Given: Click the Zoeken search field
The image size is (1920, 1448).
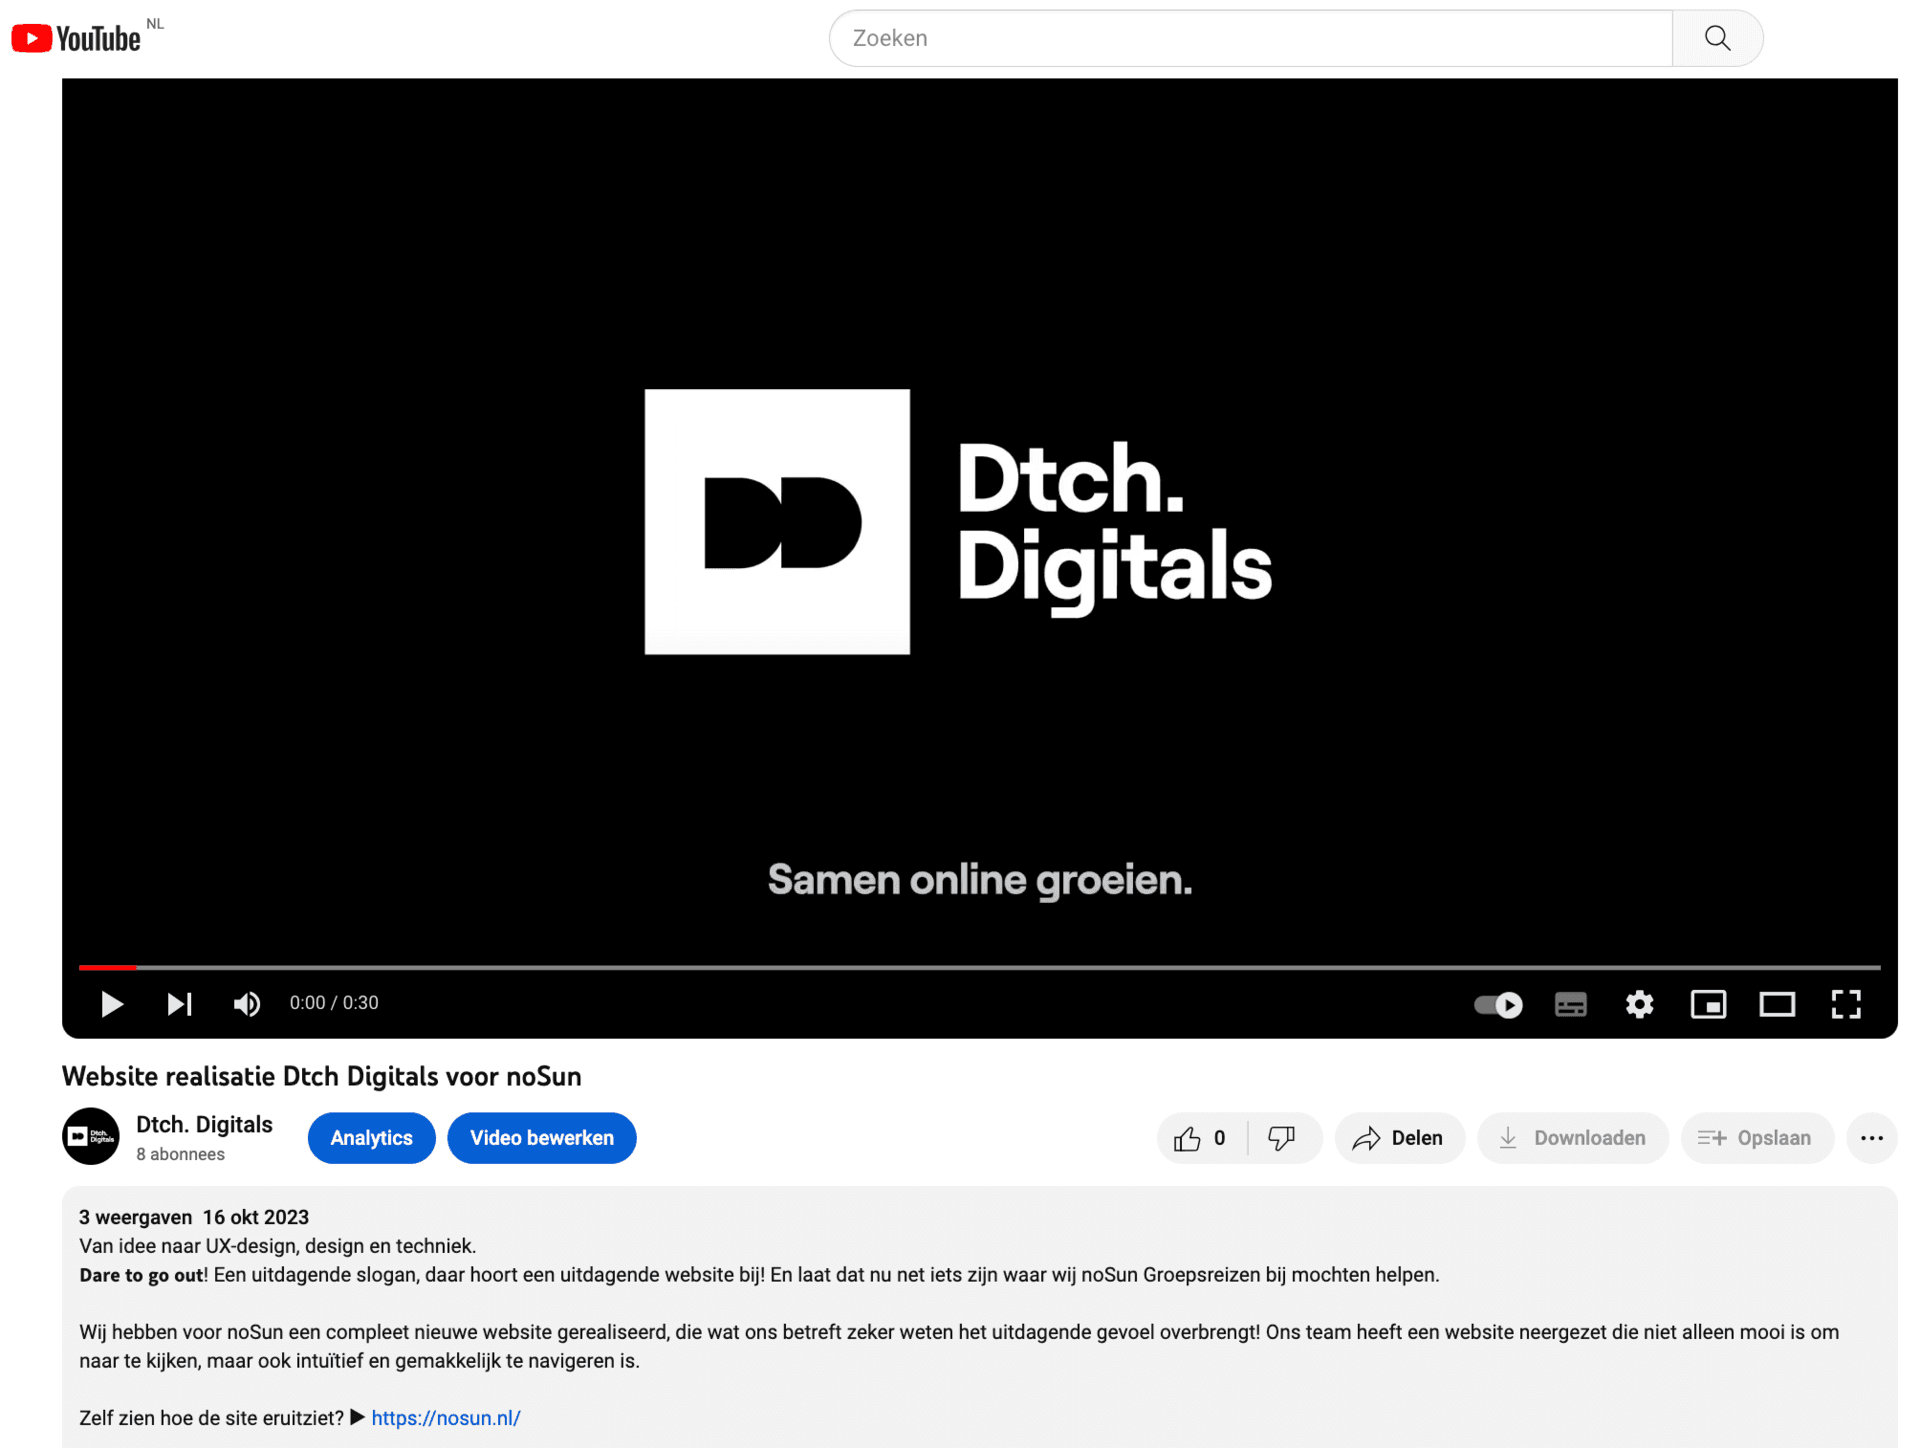Looking at the screenshot, I should pos(1251,38).
